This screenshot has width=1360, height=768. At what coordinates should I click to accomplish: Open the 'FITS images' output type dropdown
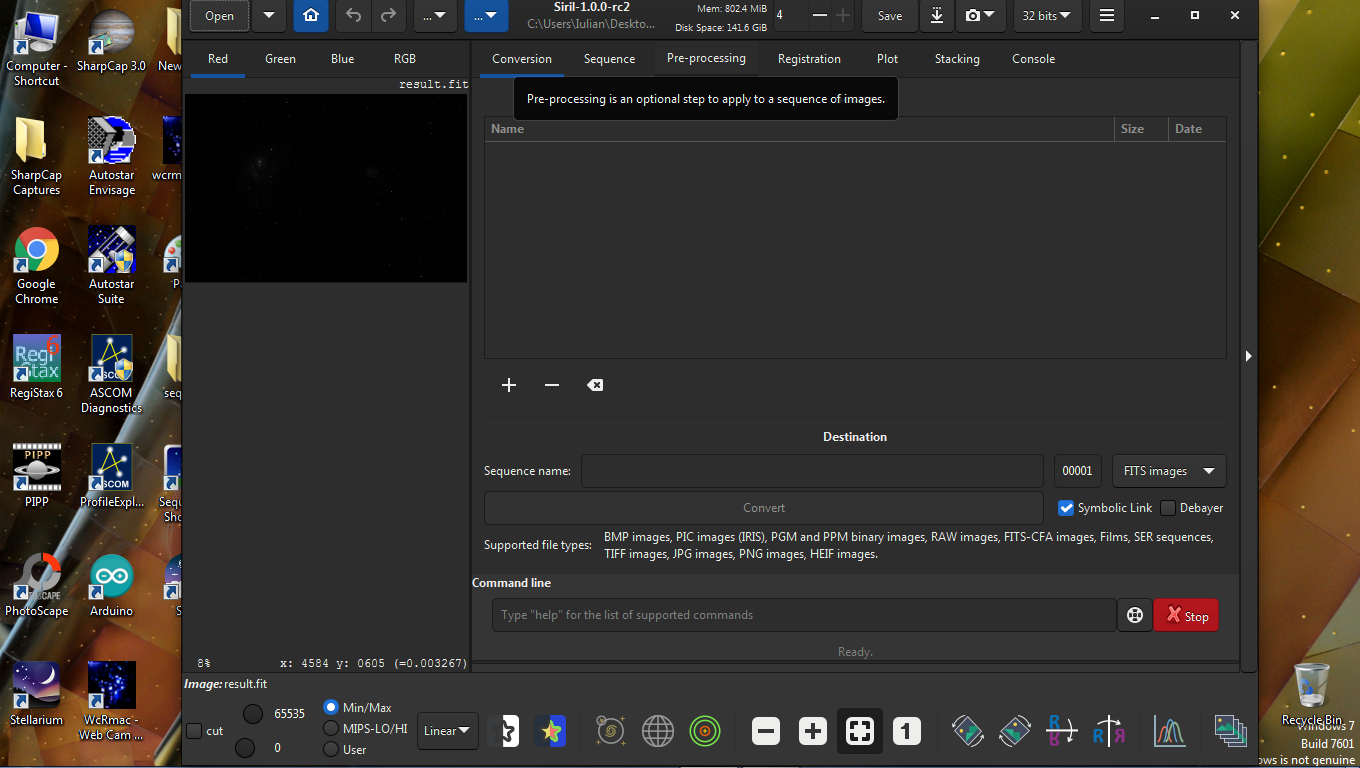point(1169,471)
